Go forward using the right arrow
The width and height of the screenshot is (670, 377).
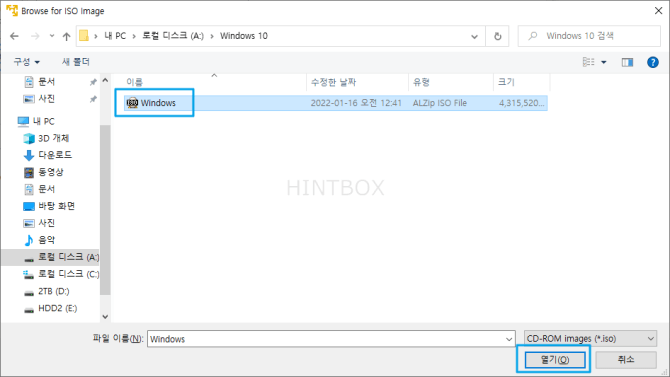[35, 36]
